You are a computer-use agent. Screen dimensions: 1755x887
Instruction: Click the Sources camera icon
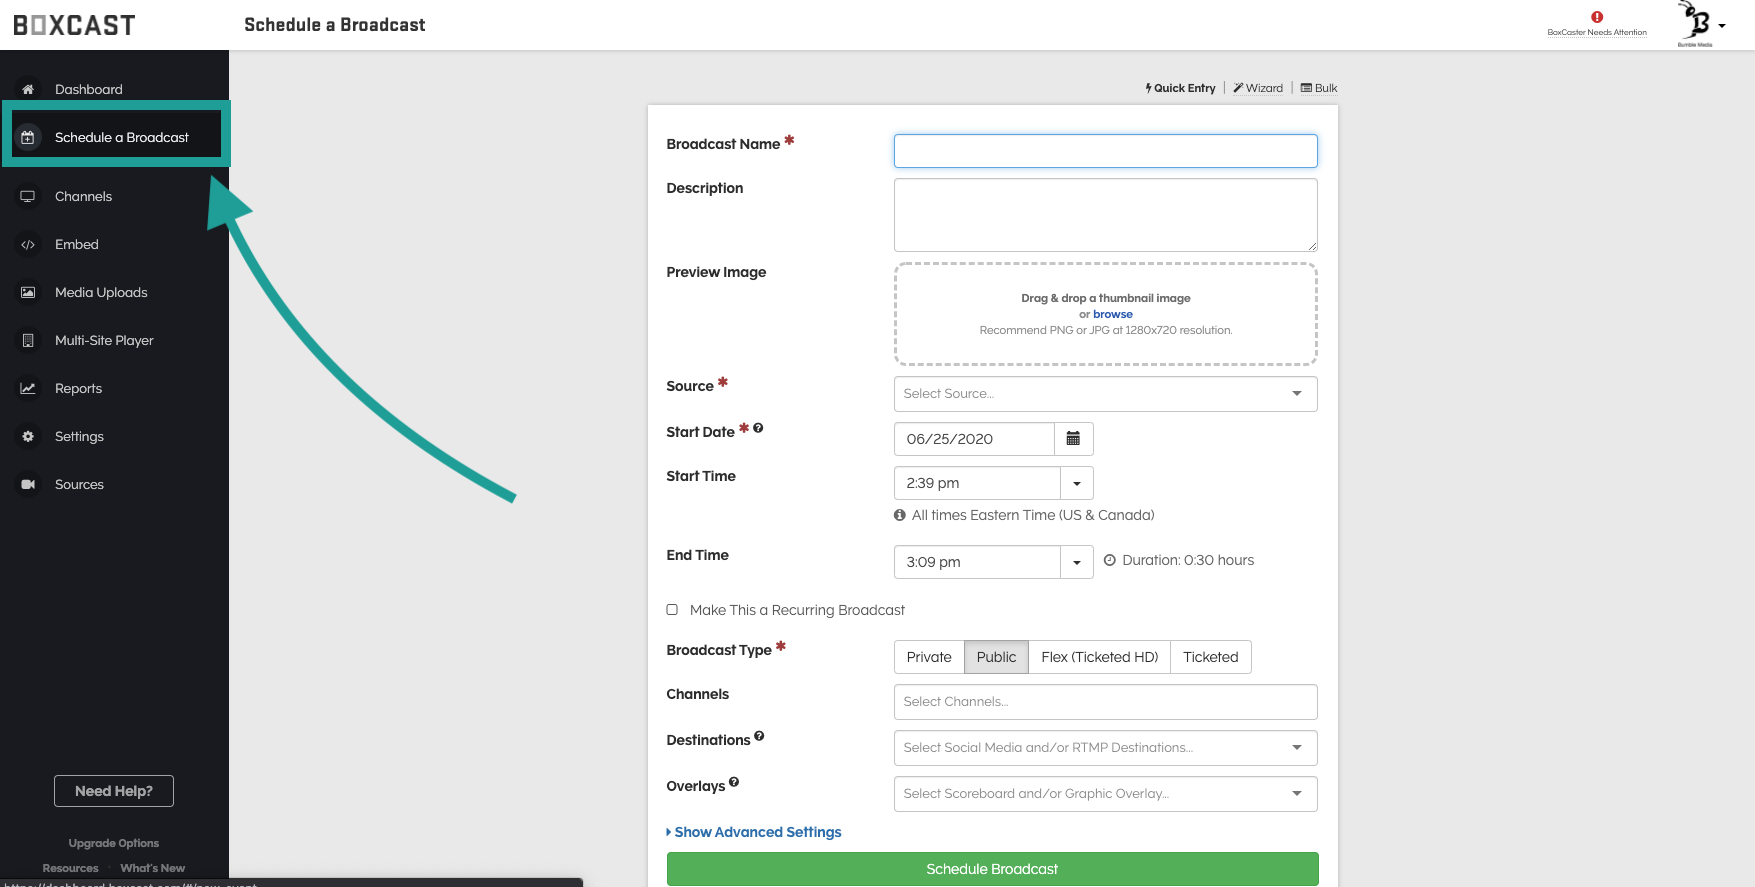(x=28, y=485)
